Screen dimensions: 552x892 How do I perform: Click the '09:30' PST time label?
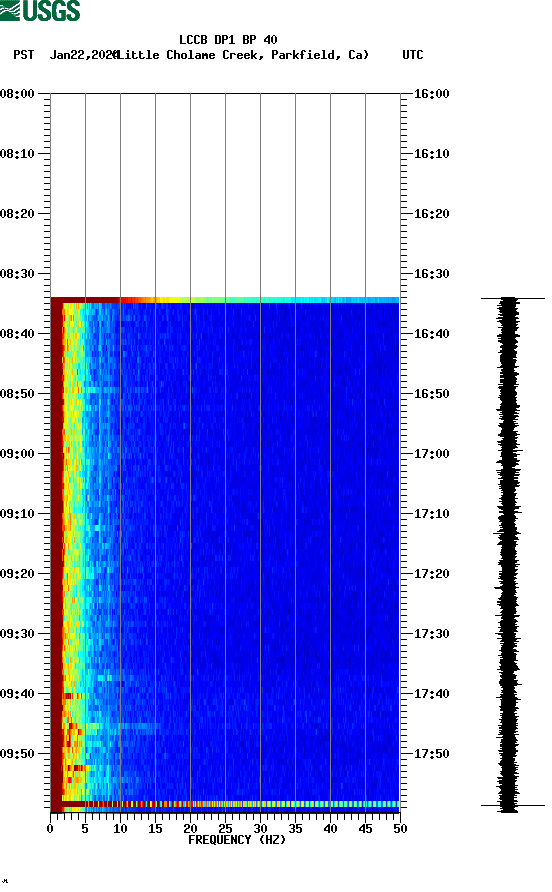(x=17, y=634)
